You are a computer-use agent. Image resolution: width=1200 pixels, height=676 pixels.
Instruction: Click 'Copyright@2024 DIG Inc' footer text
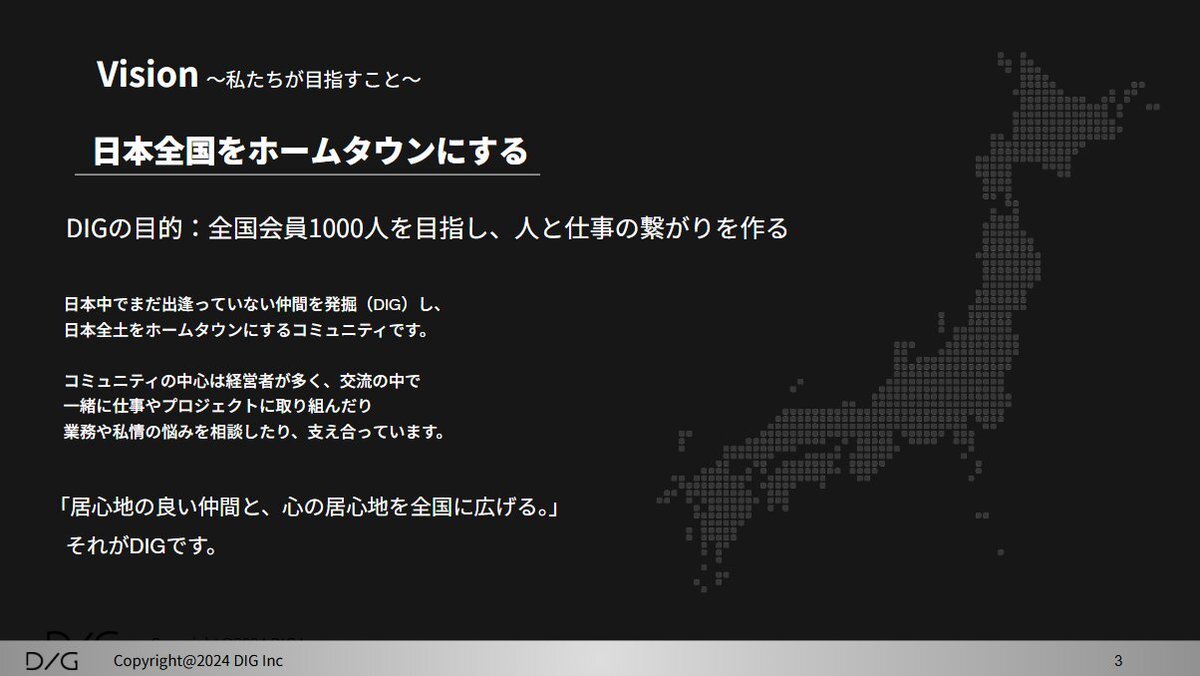point(198,661)
